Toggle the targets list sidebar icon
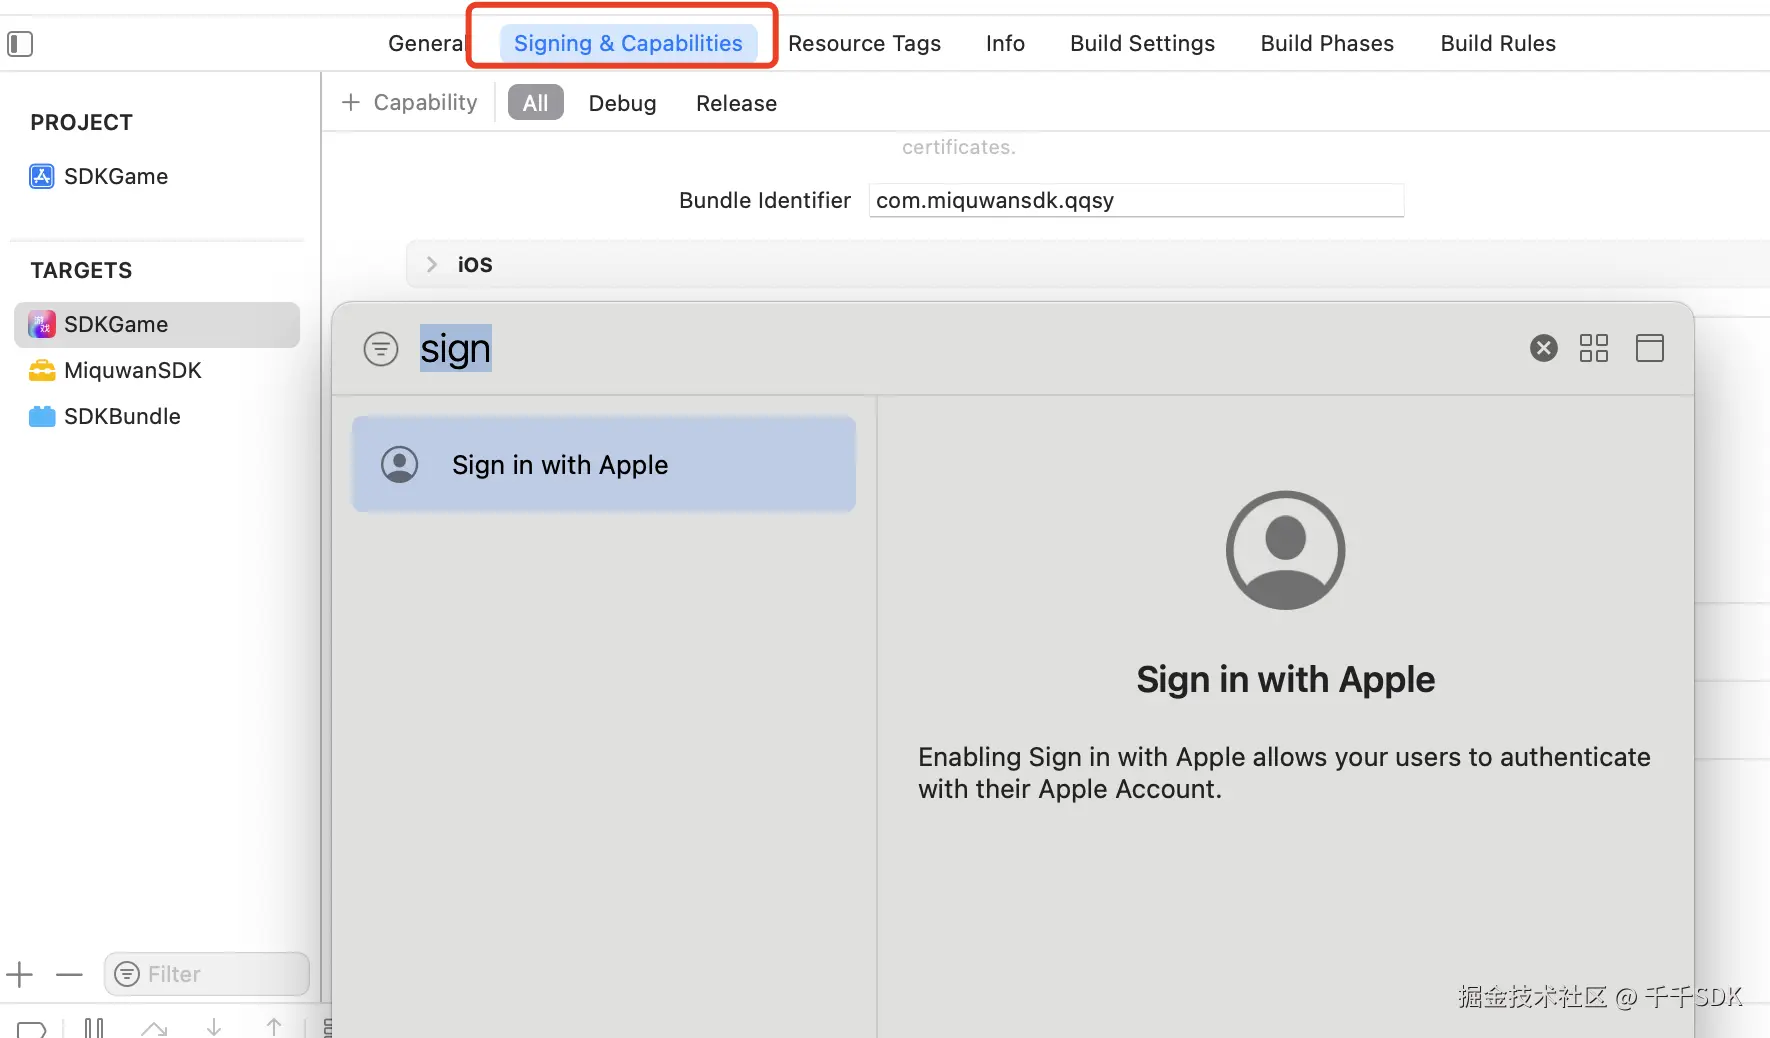Image resolution: width=1770 pixels, height=1038 pixels. (20, 44)
